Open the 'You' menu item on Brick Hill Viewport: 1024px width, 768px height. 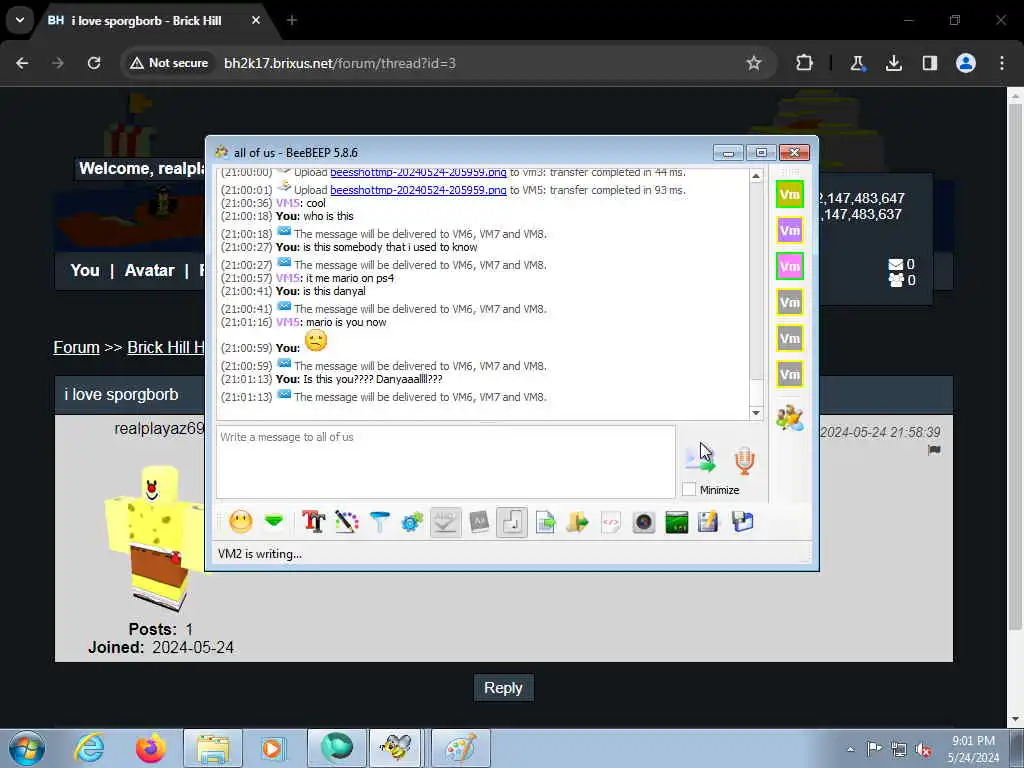pos(85,270)
